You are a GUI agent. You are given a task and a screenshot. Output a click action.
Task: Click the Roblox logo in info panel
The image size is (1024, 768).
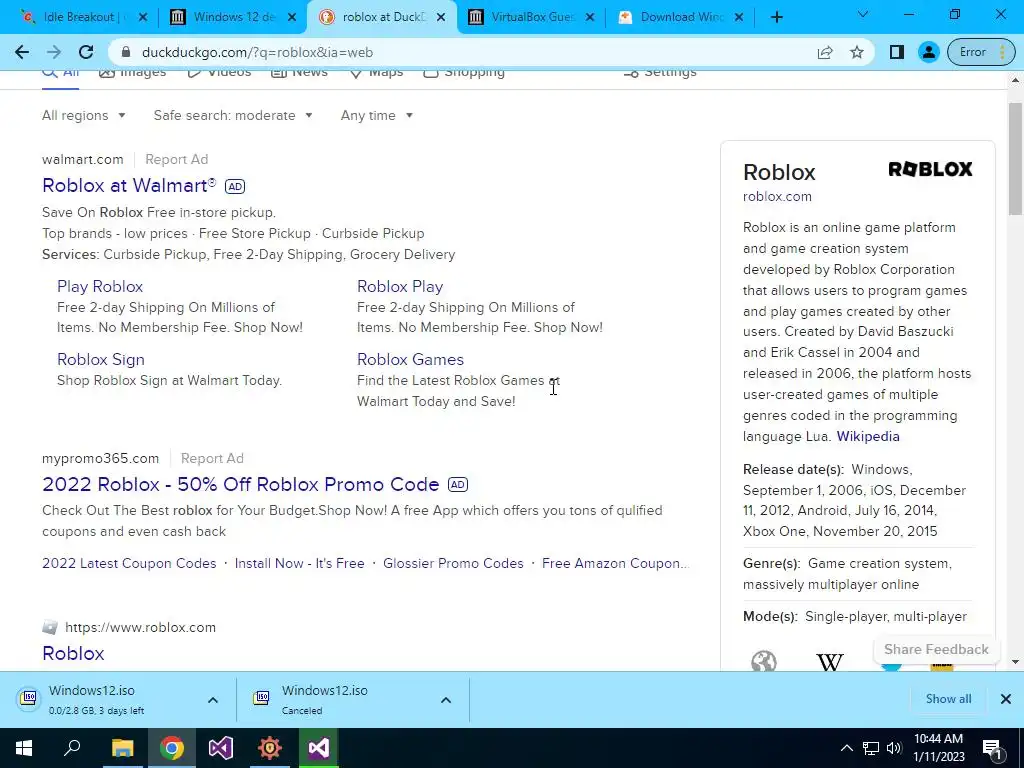click(x=930, y=170)
